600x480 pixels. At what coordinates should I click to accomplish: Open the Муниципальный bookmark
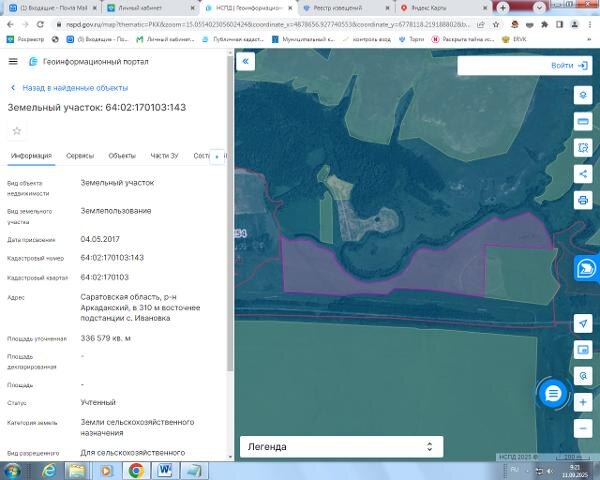(303, 39)
